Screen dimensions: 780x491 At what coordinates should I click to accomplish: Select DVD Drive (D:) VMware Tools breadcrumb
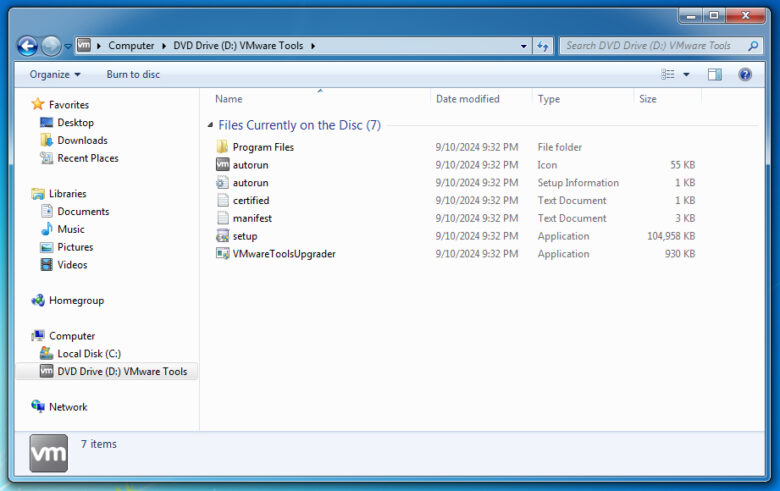point(238,46)
